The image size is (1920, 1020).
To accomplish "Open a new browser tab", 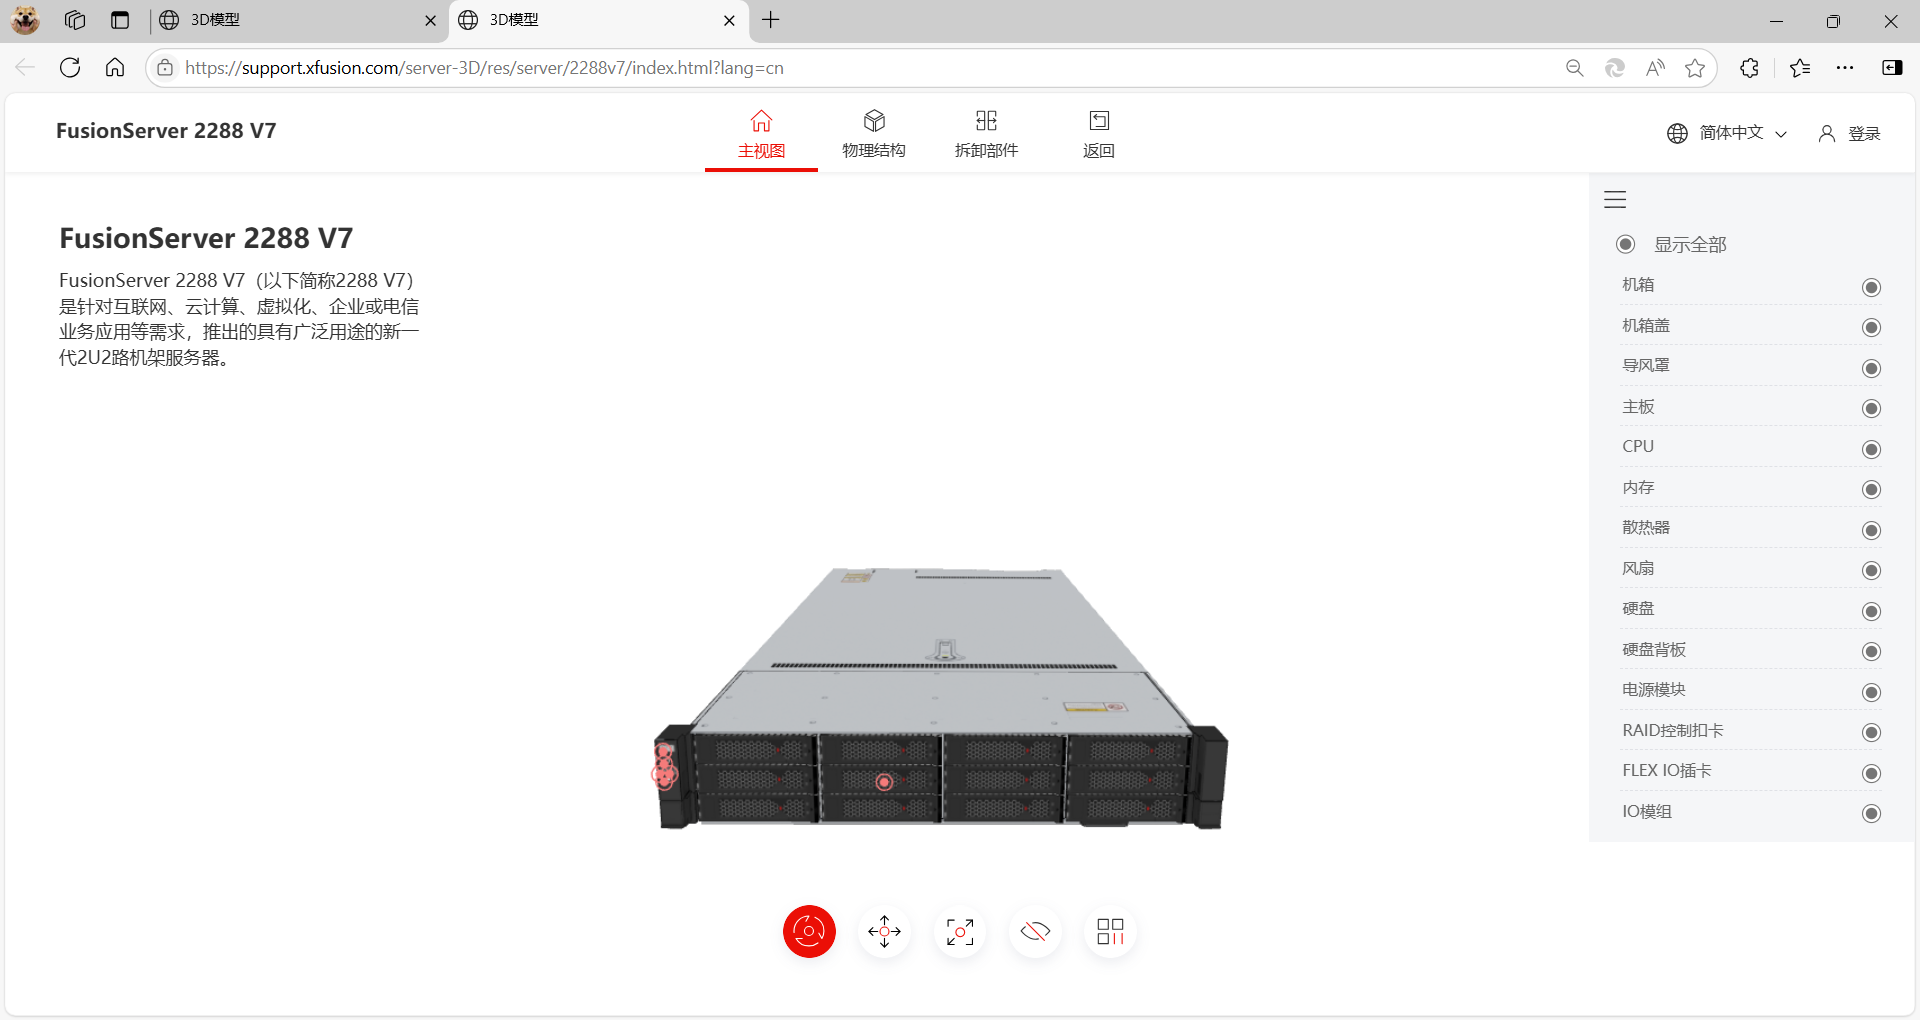I will [x=771, y=20].
